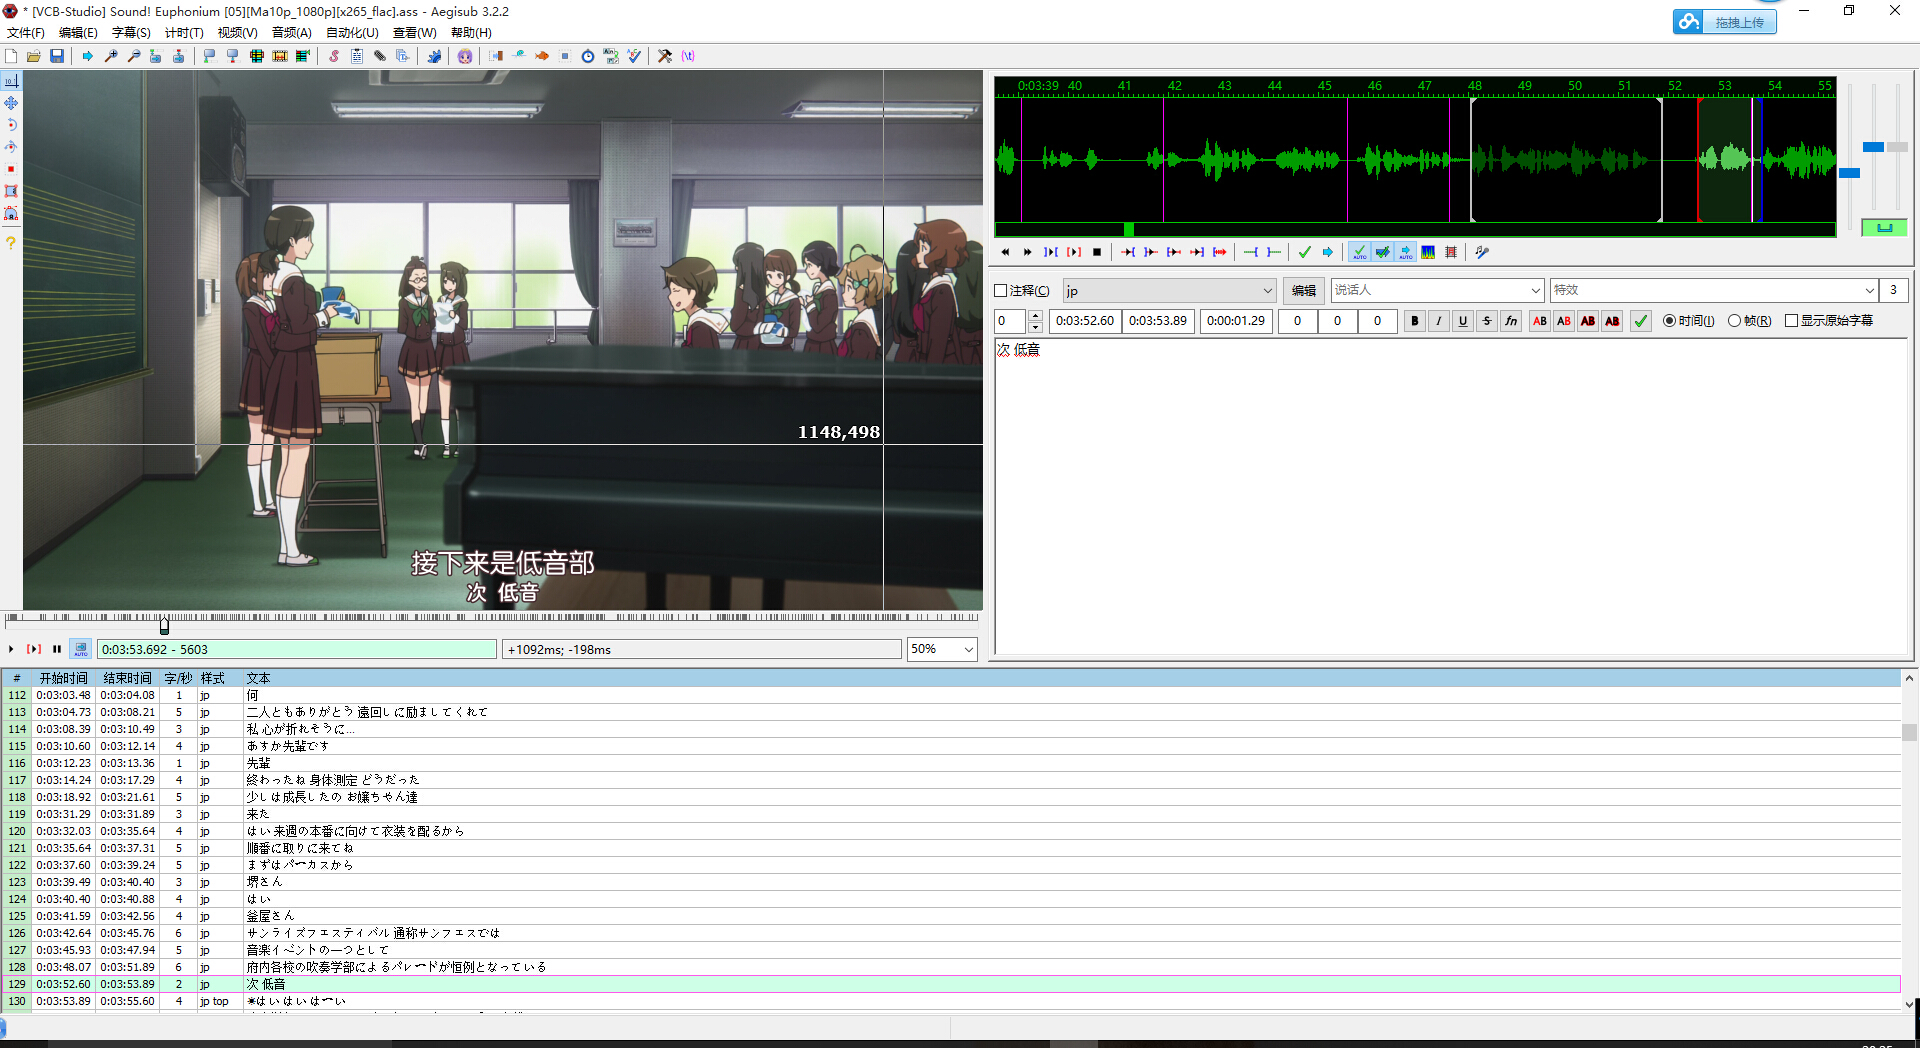This screenshot has height=1048, width=1920.
Task: Go to previous line in audio
Action: point(1005,252)
